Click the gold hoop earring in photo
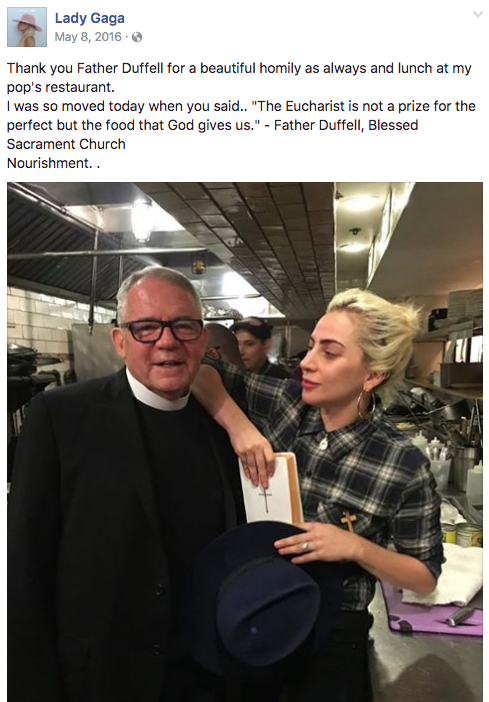The height and width of the screenshot is (702, 489). 365,403
